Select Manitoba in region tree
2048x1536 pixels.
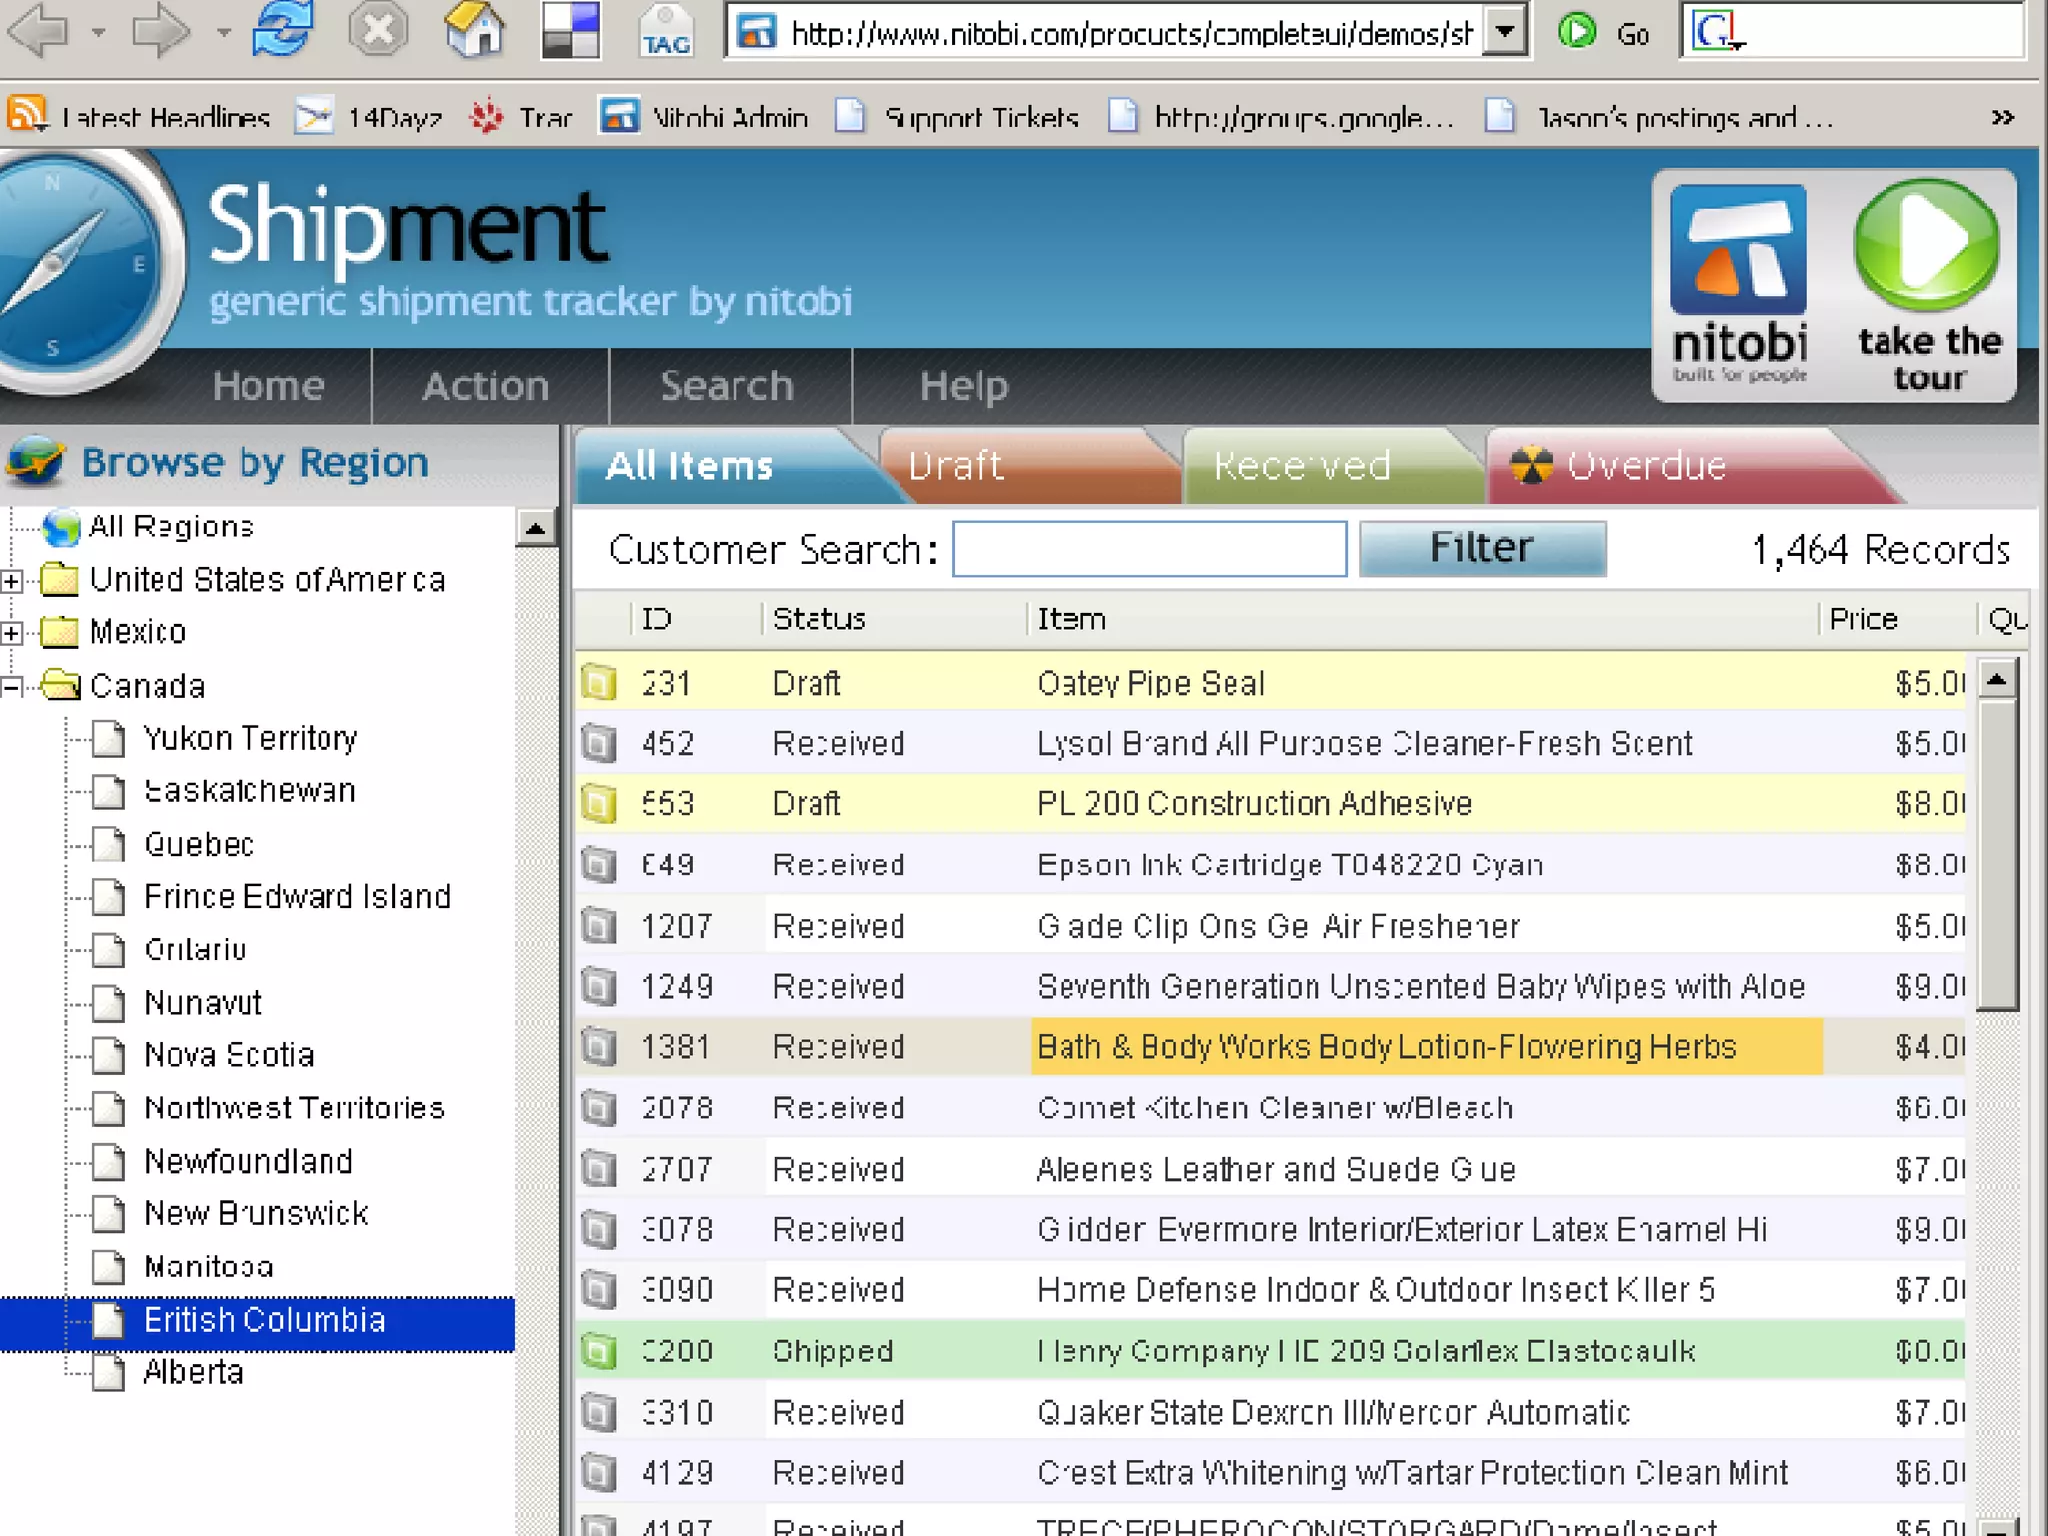coord(208,1267)
